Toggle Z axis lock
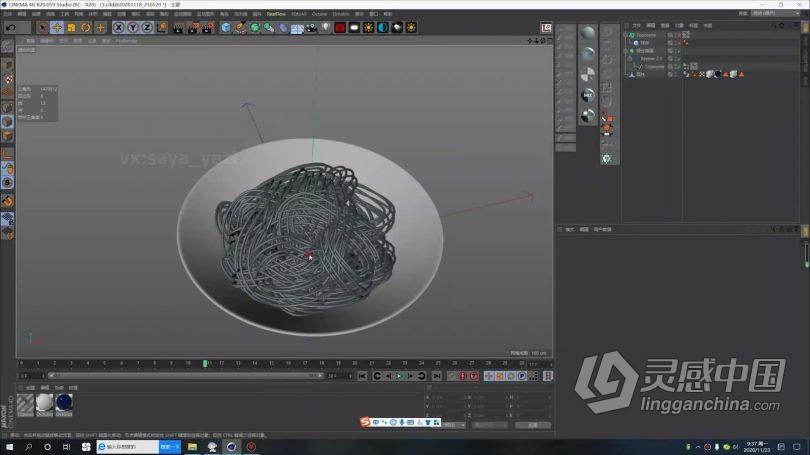Viewport: 810px width, 455px height. pos(147,27)
